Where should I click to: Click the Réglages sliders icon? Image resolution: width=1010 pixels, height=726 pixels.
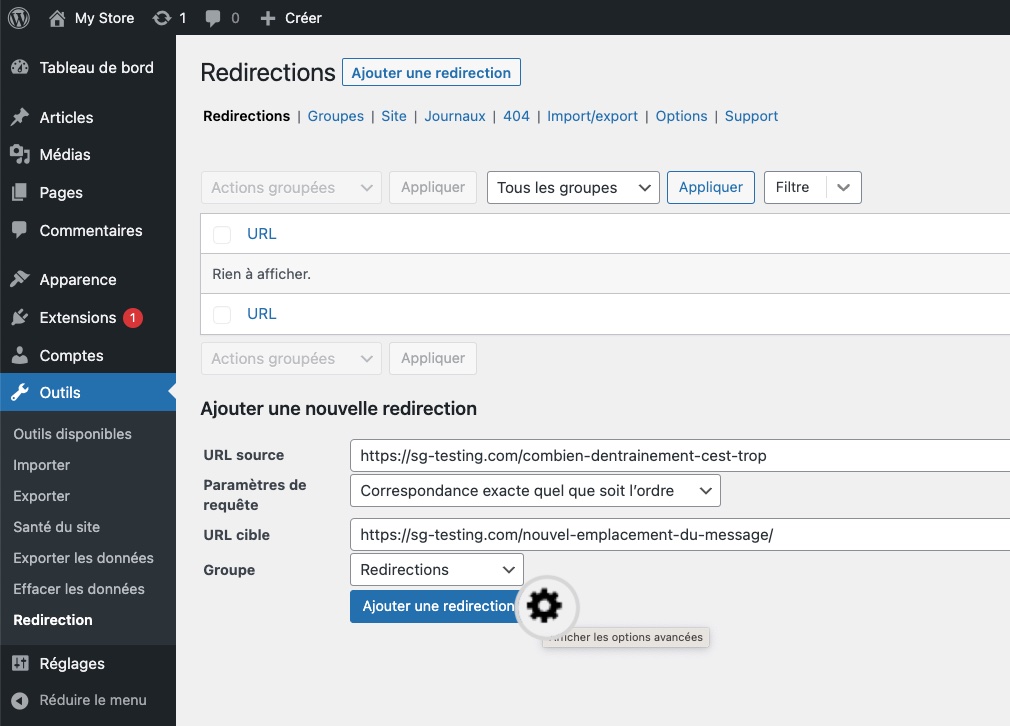pyautogui.click(x=20, y=663)
